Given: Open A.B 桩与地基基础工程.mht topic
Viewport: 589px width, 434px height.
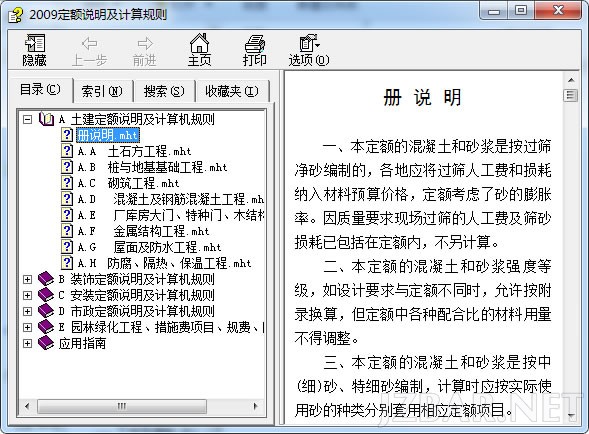Looking at the screenshot, I should point(152,167).
